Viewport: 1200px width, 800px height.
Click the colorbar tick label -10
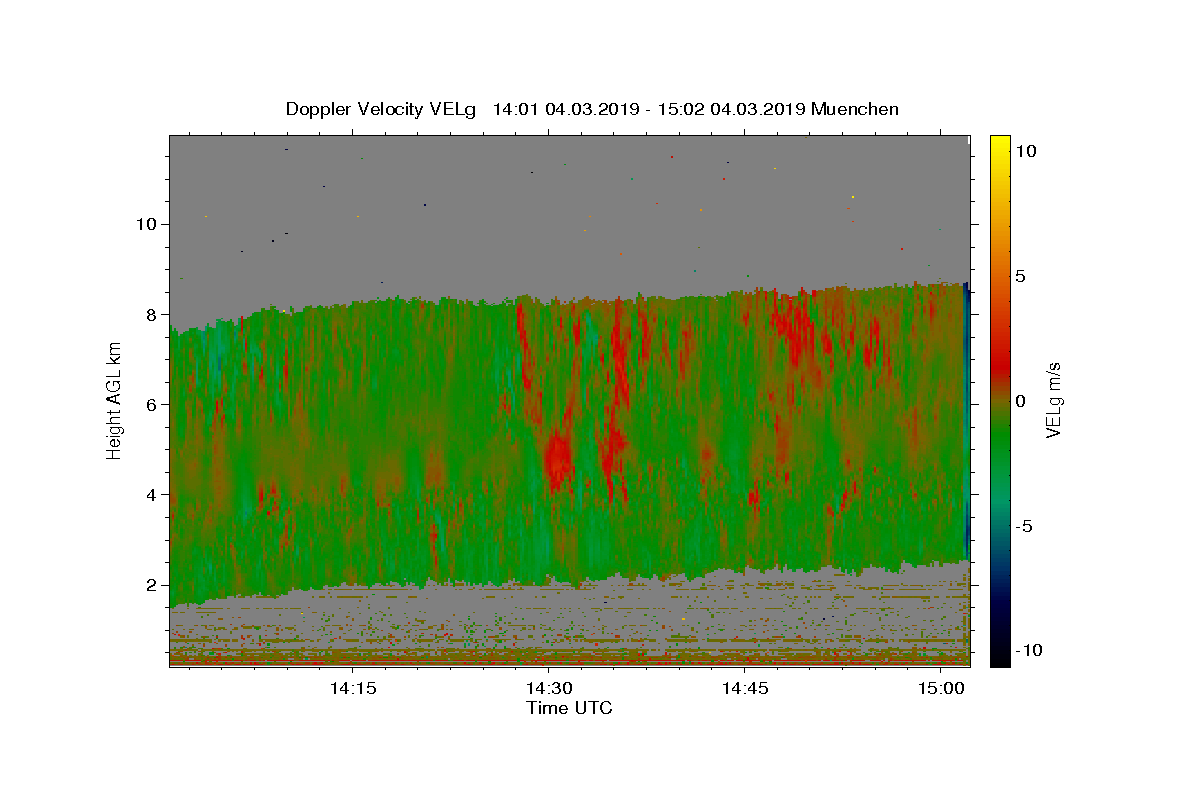click(x=1028, y=650)
